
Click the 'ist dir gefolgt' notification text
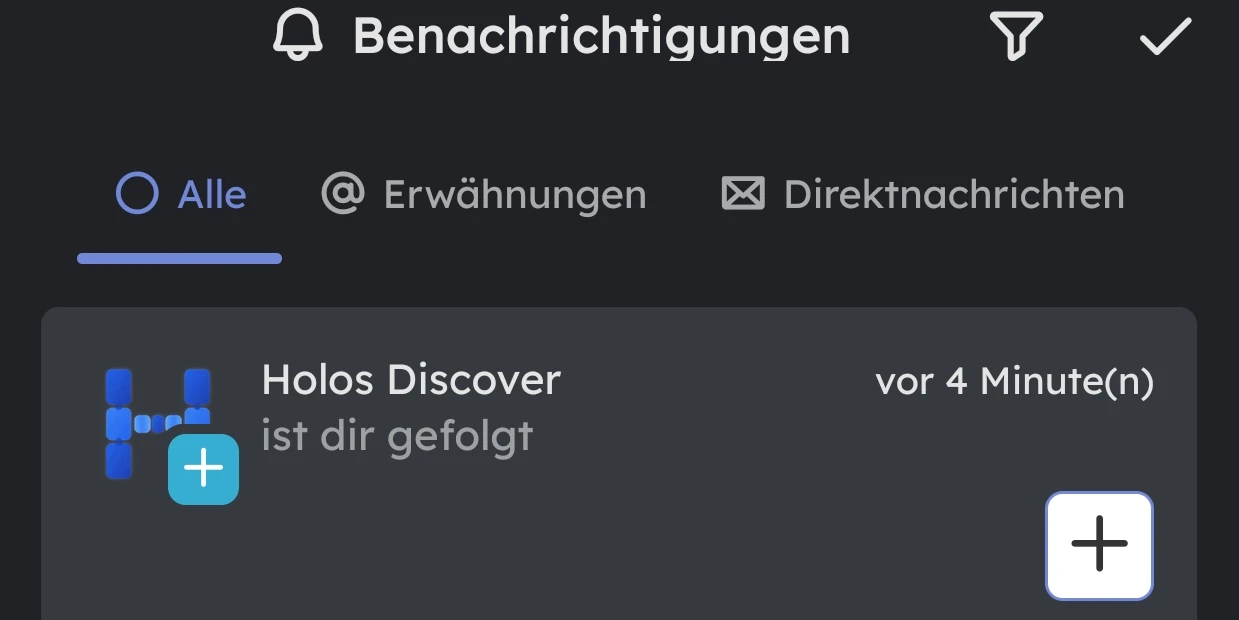(x=397, y=437)
